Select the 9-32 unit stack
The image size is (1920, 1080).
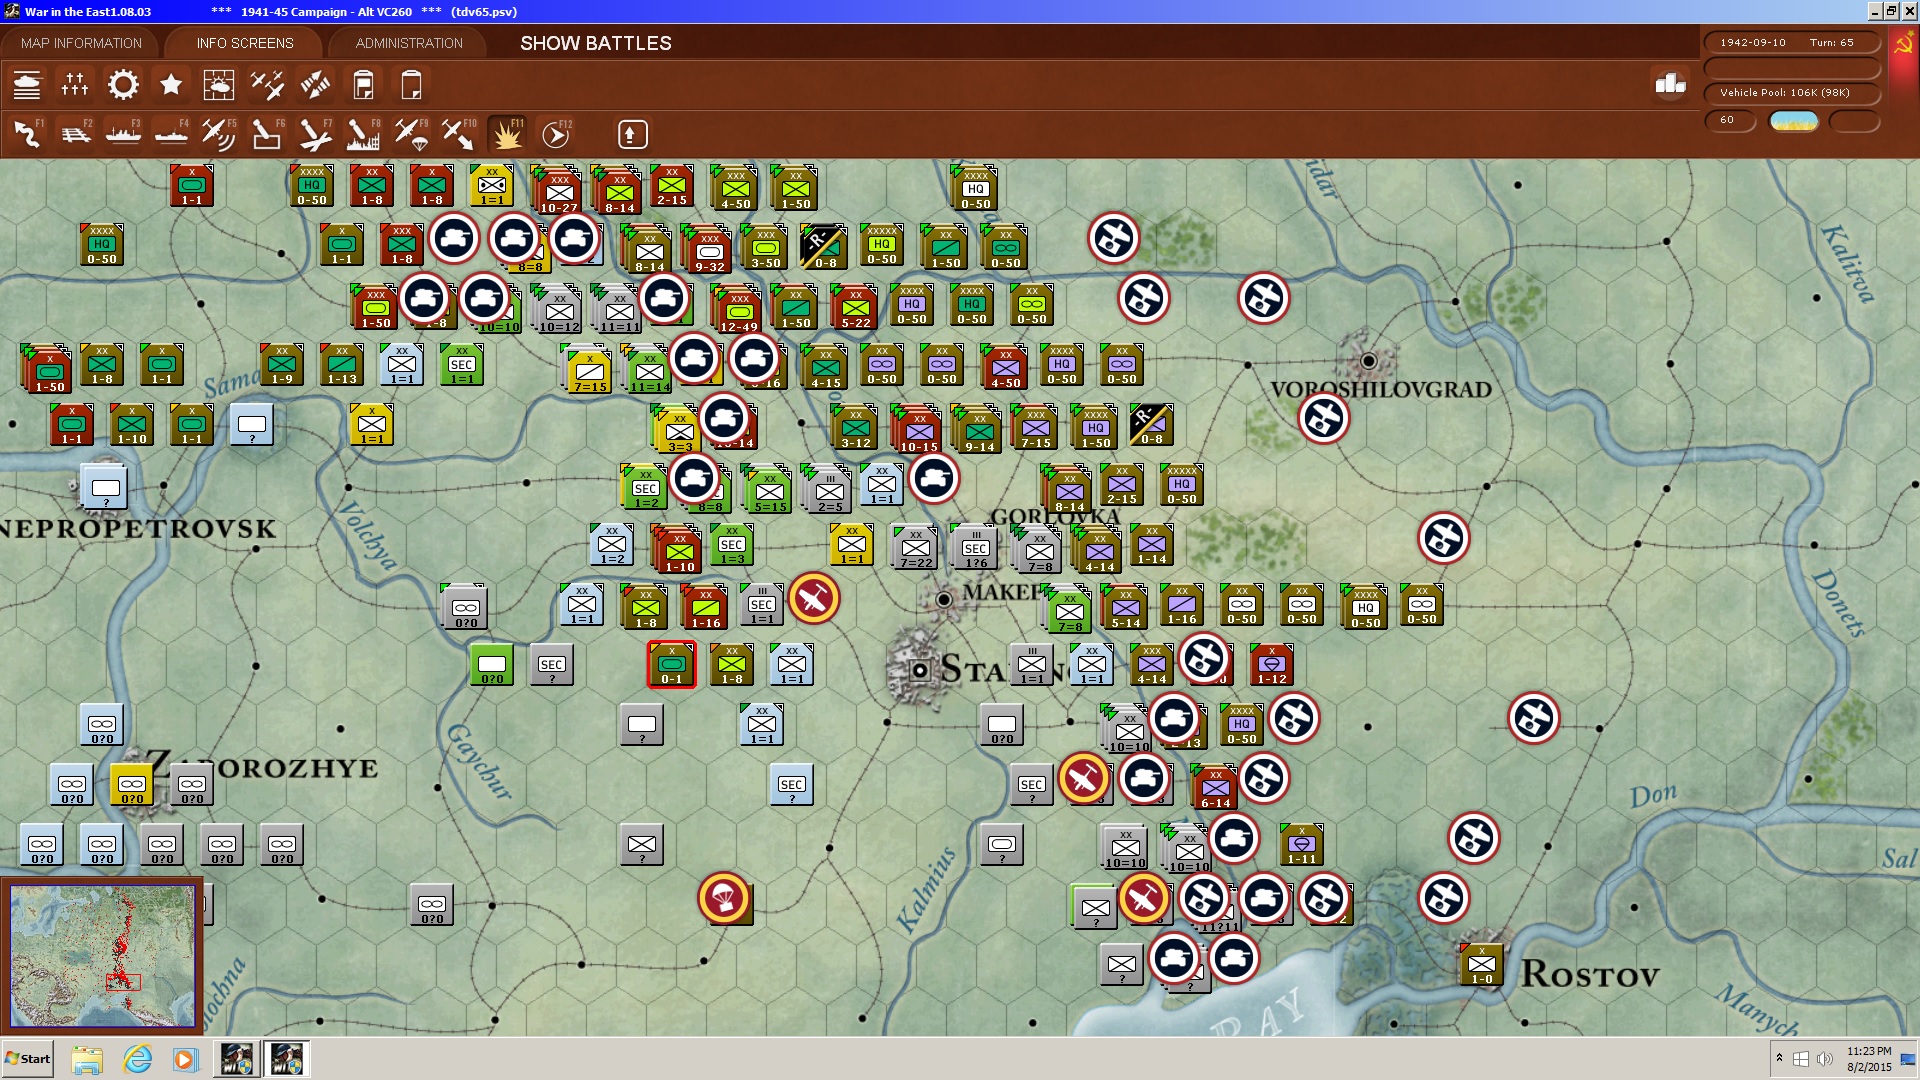click(x=709, y=250)
